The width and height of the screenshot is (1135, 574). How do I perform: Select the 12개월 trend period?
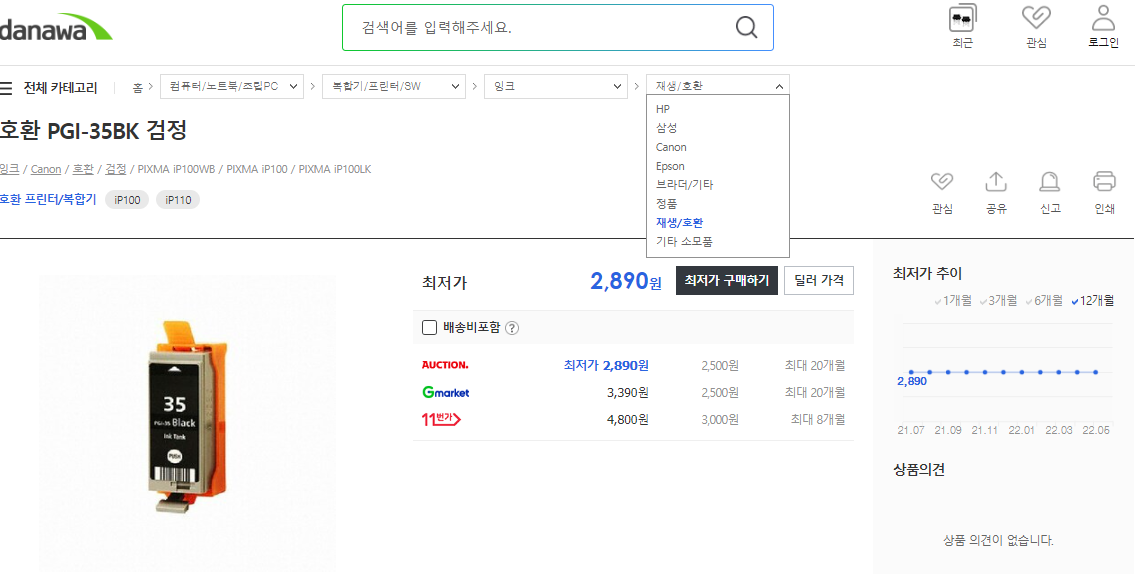click(x=1092, y=300)
